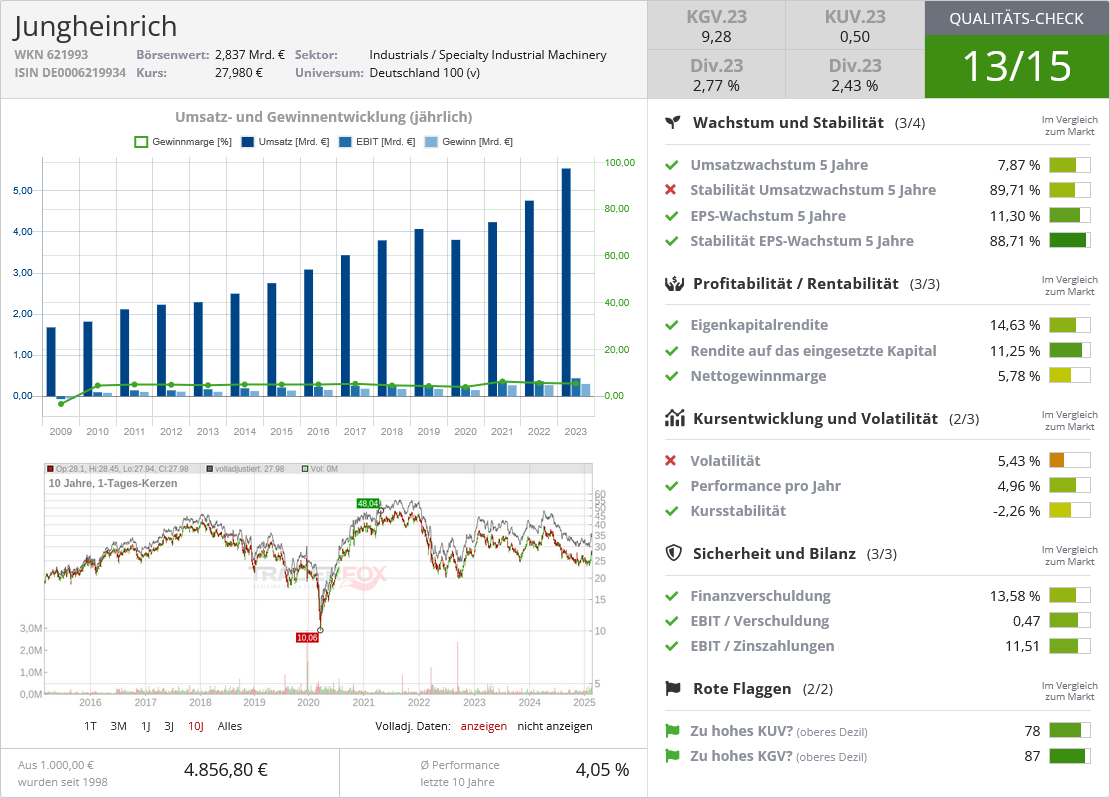This screenshot has height=798, width=1110.
Task: Click the black flag icon beside Rote Flaggen
Action: click(673, 688)
